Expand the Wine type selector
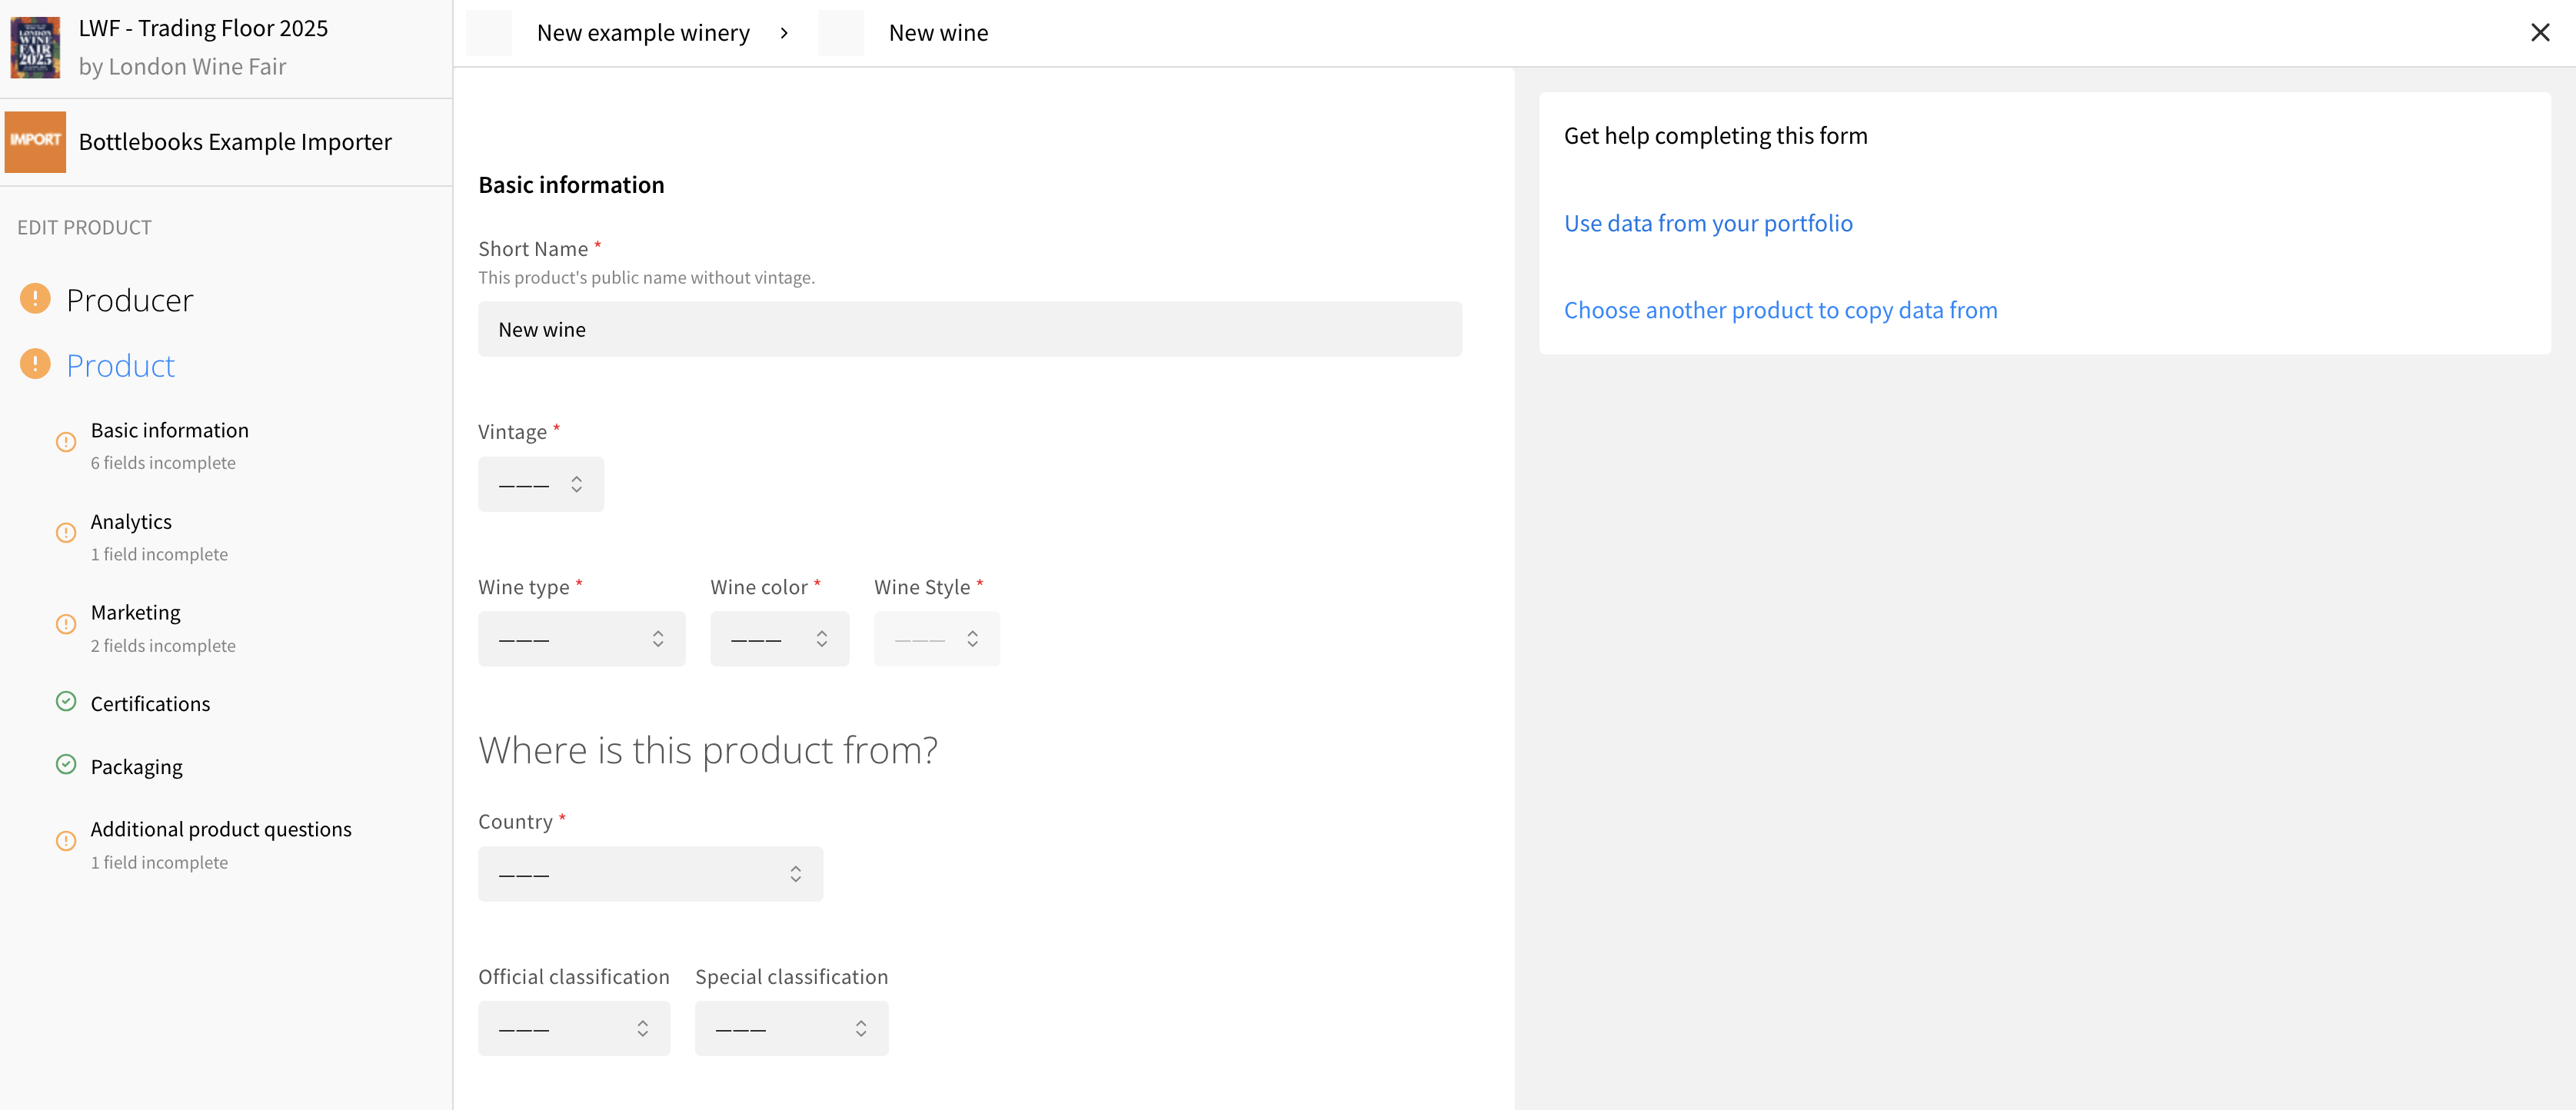 [x=581, y=639]
